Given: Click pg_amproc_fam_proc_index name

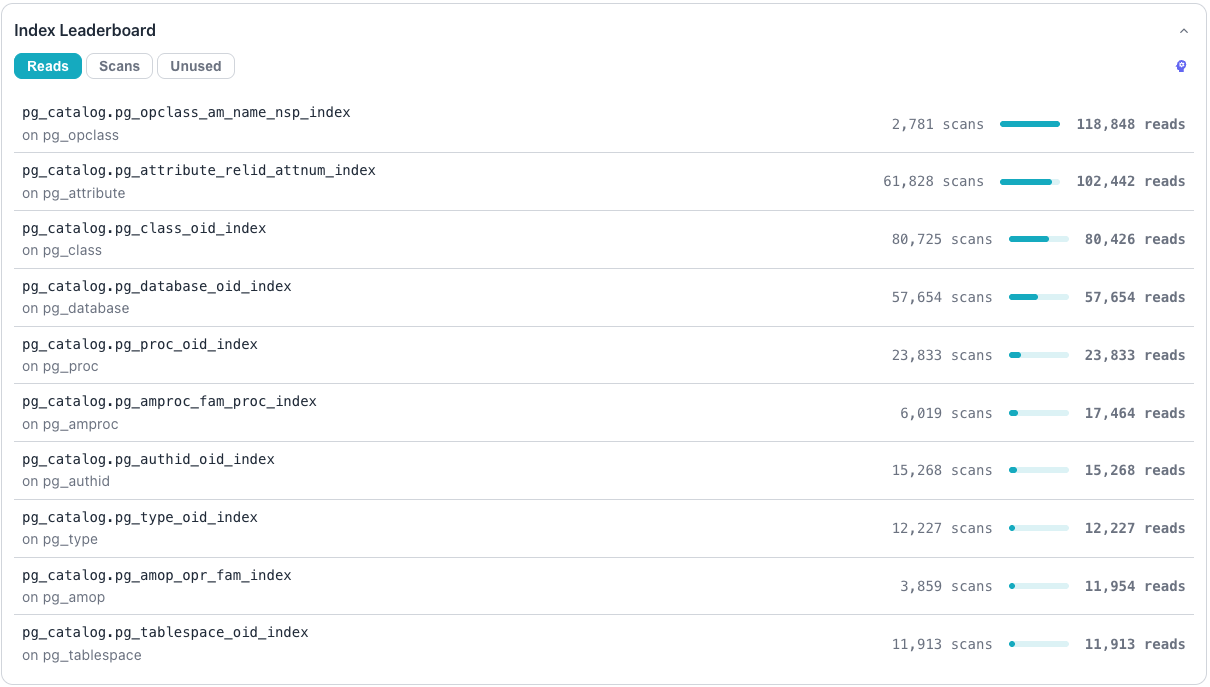Looking at the screenshot, I should 169,401.
